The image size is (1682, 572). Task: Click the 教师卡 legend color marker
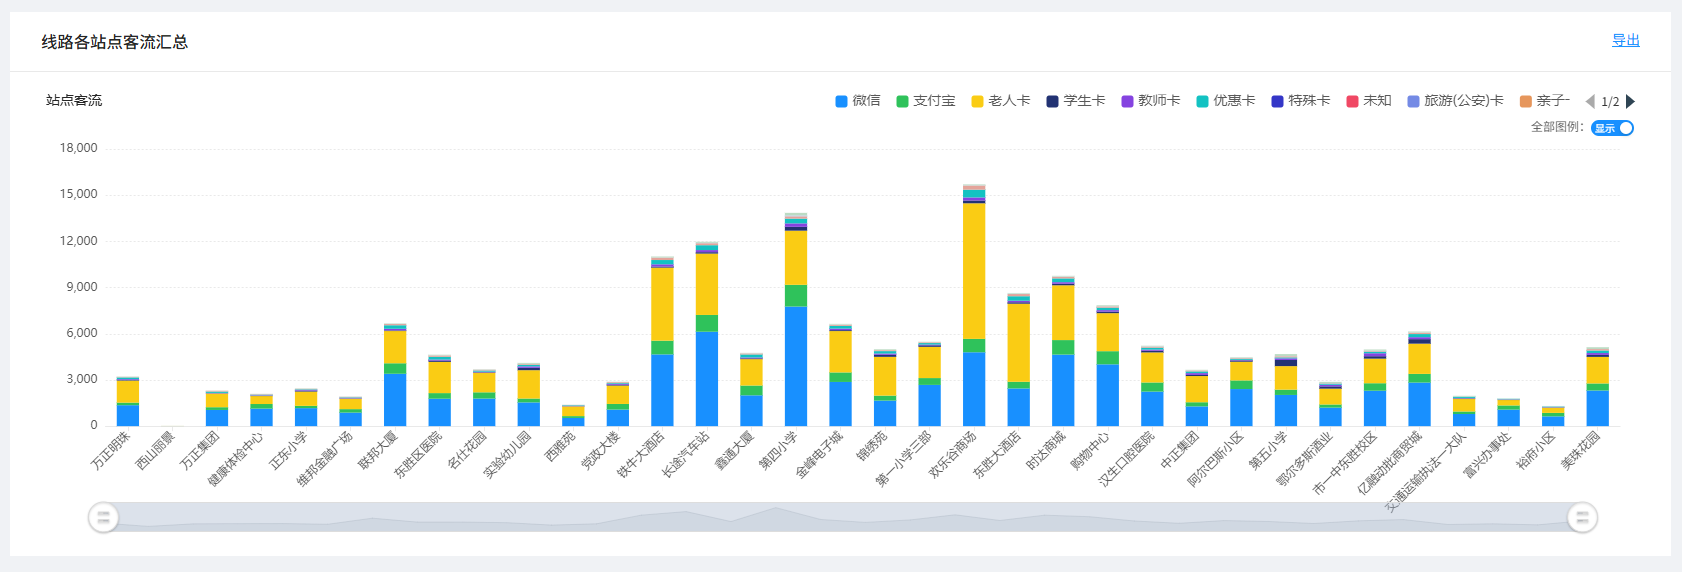pos(1127,101)
